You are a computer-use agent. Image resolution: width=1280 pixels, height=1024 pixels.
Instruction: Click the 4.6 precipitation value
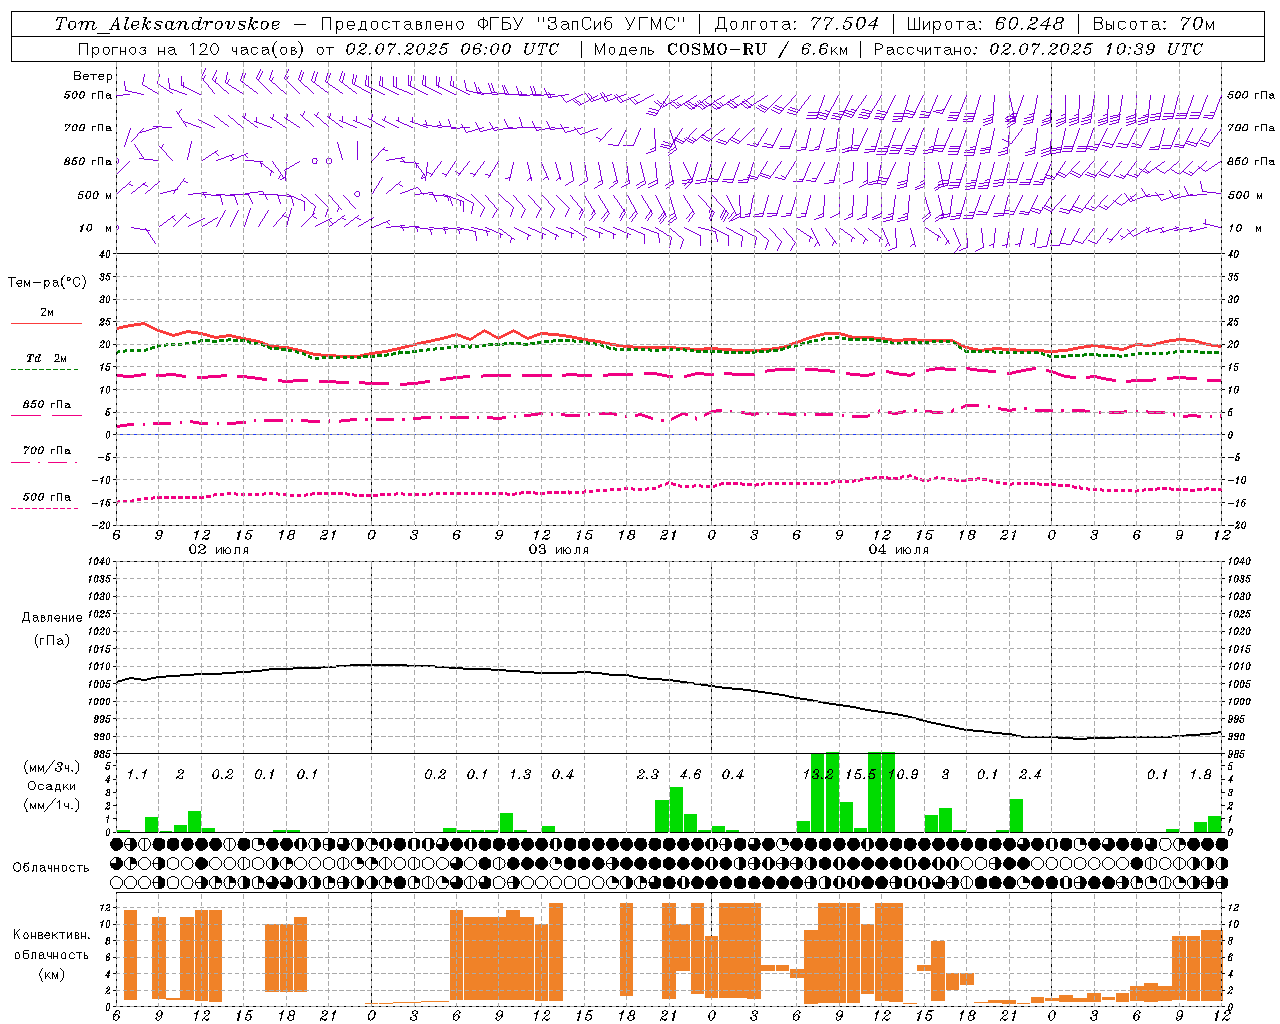tap(690, 775)
